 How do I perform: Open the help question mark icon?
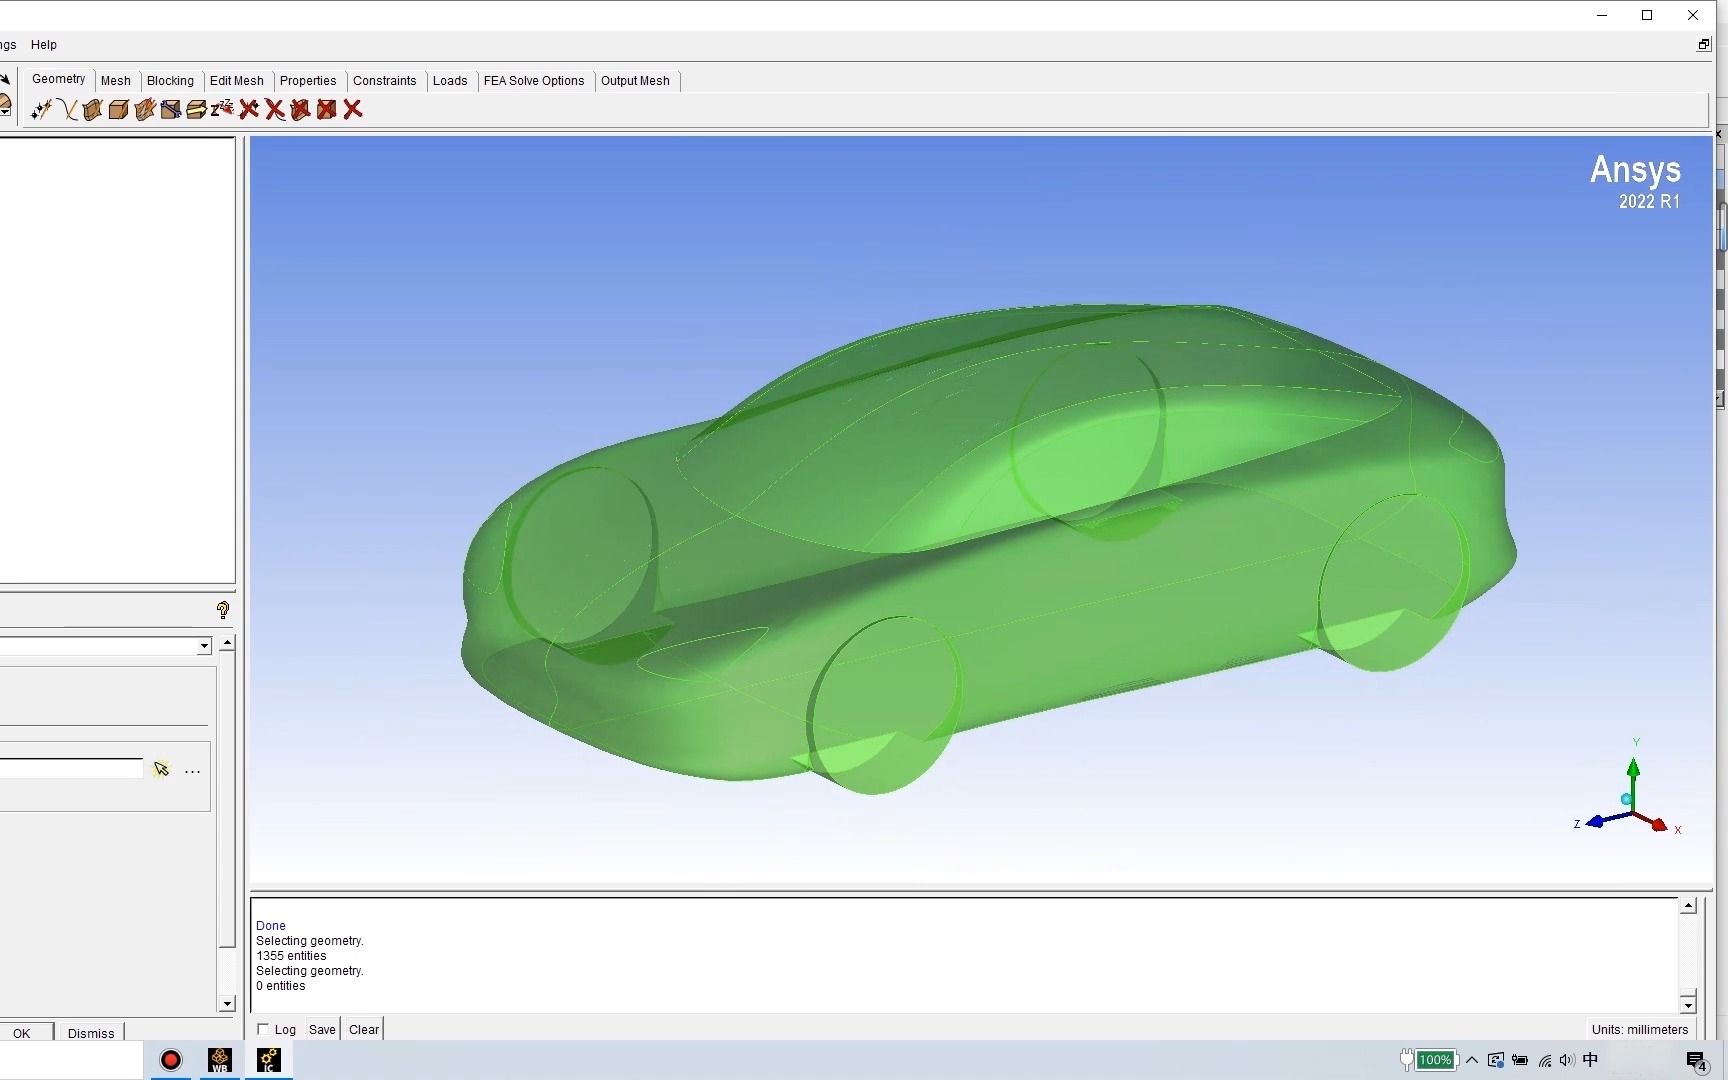point(223,610)
